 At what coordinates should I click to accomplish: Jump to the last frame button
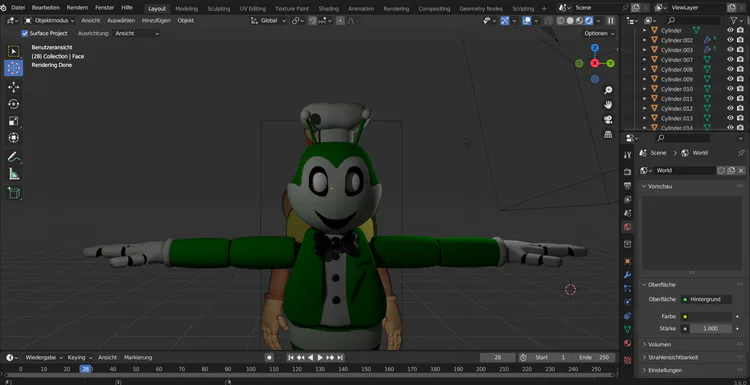coord(340,357)
